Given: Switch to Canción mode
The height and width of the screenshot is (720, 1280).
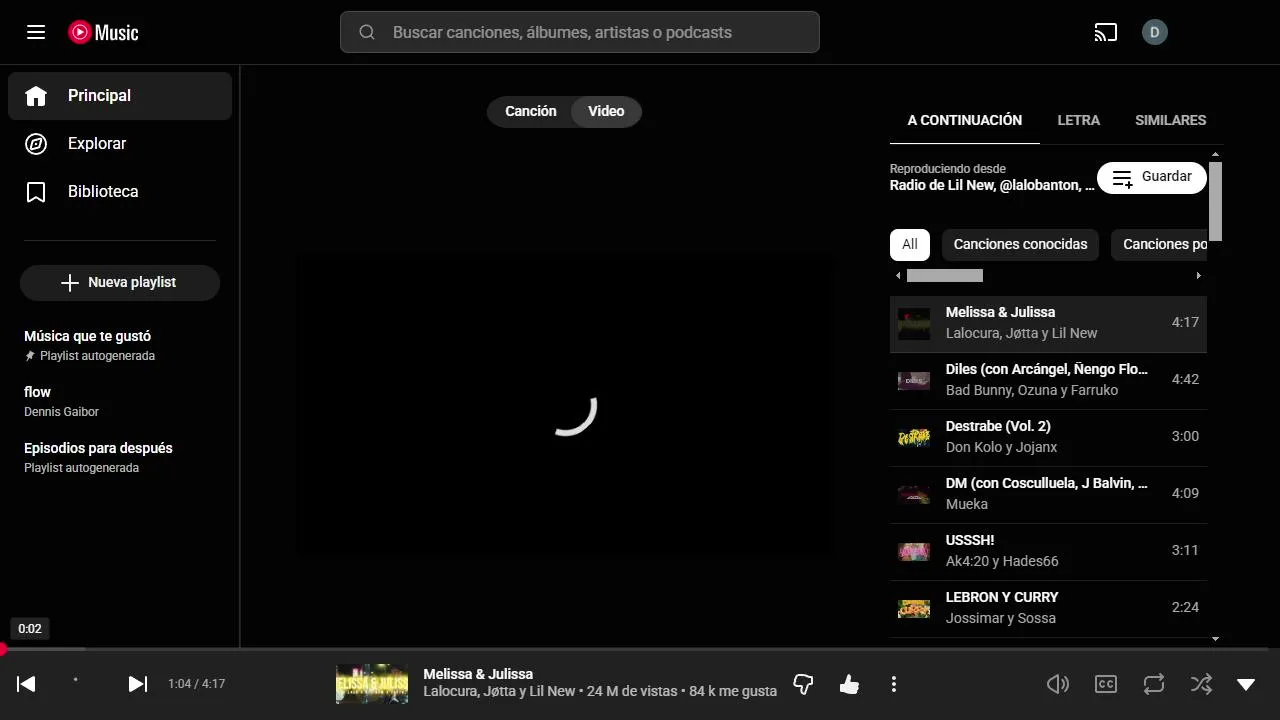Looking at the screenshot, I should pos(530,111).
